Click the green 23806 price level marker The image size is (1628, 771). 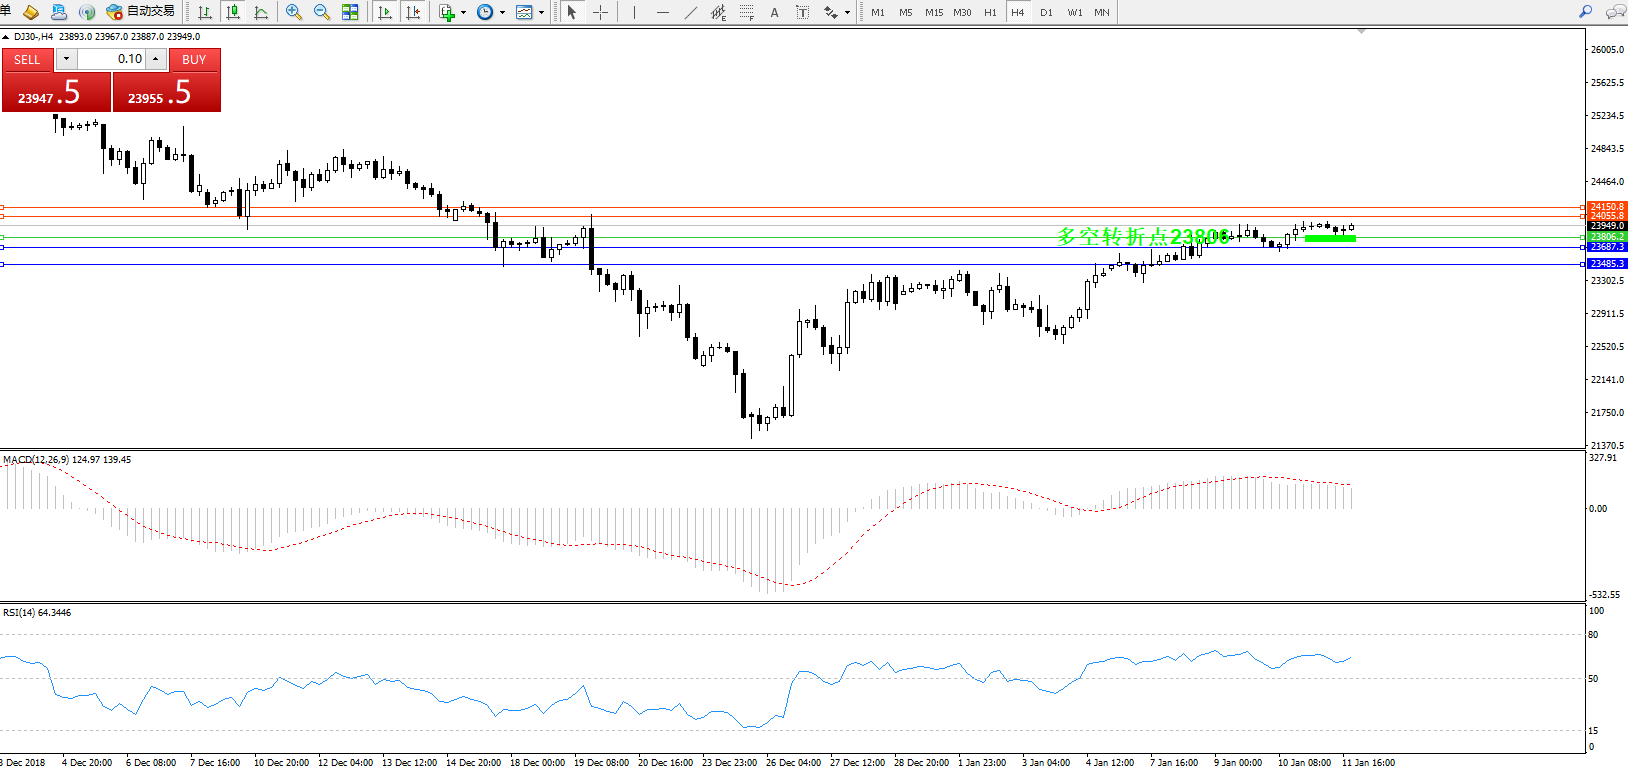pos(1607,236)
